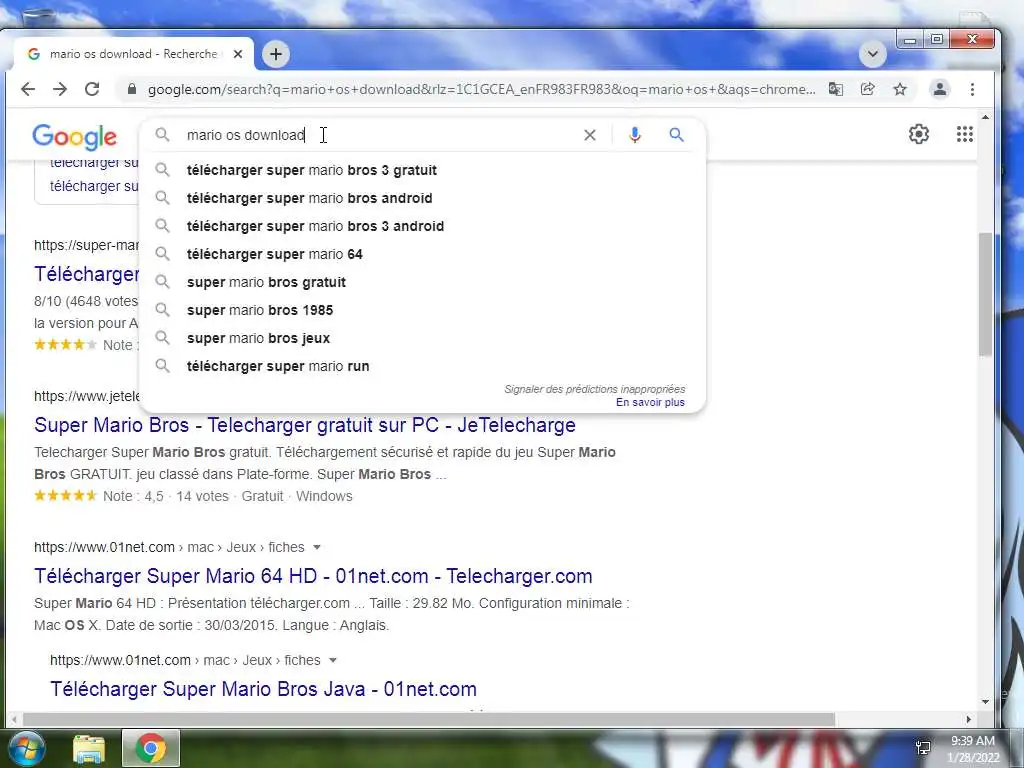This screenshot has width=1024, height=768.
Task: Open the Windows Start menu orb
Action: pyautogui.click(x=26, y=748)
